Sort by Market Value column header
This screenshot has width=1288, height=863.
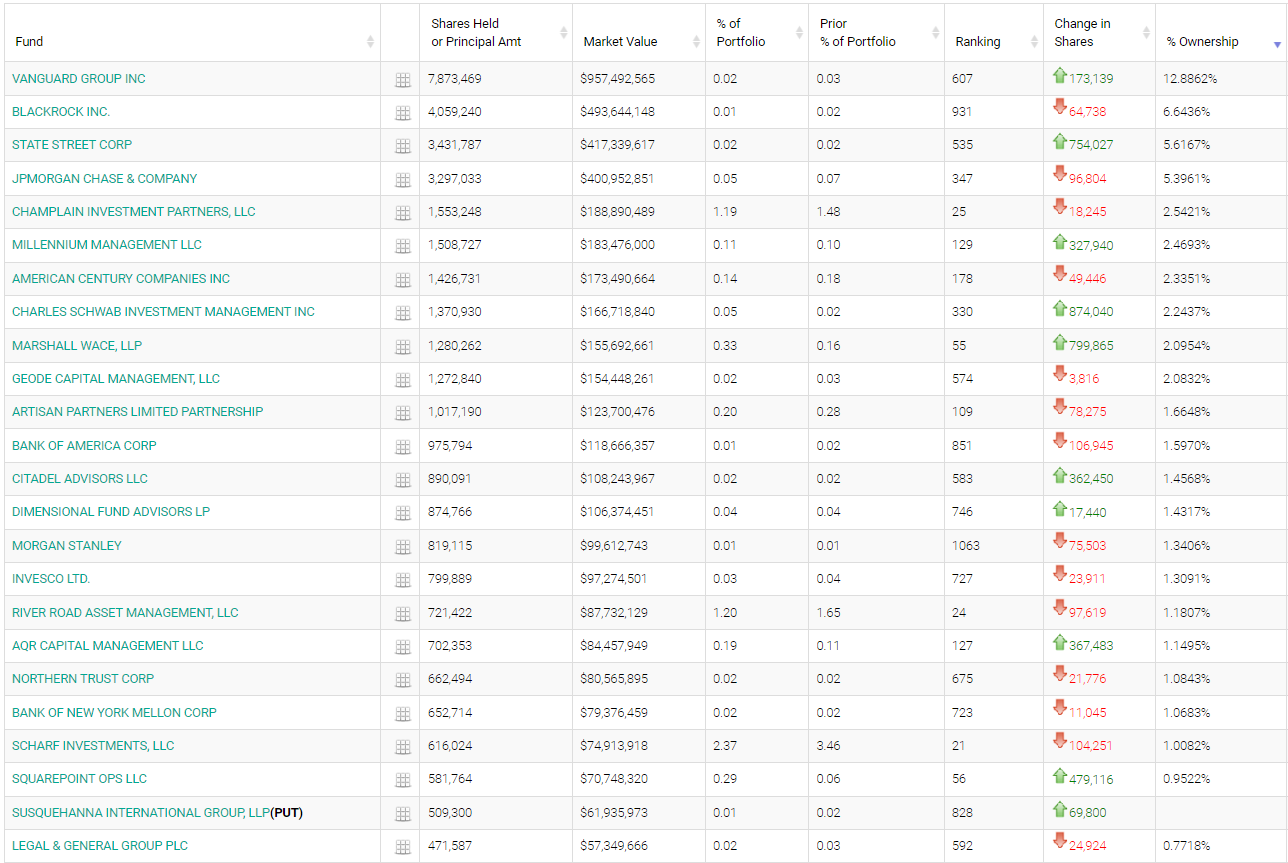point(639,33)
